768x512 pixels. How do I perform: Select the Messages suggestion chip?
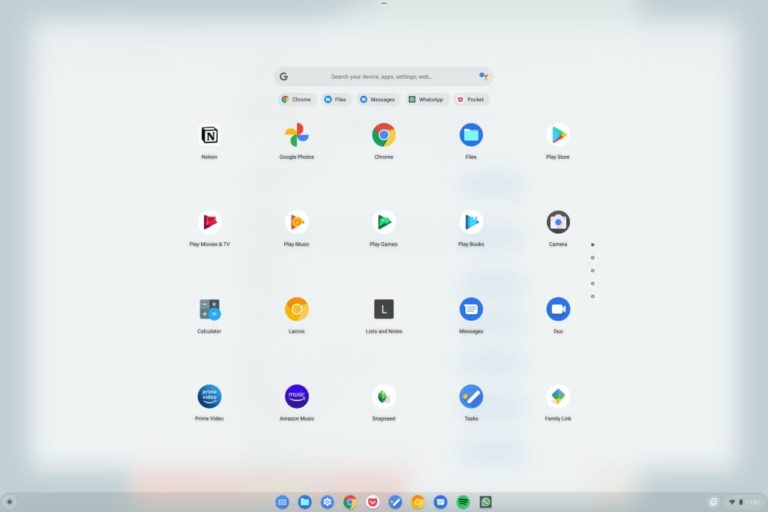[x=378, y=99]
